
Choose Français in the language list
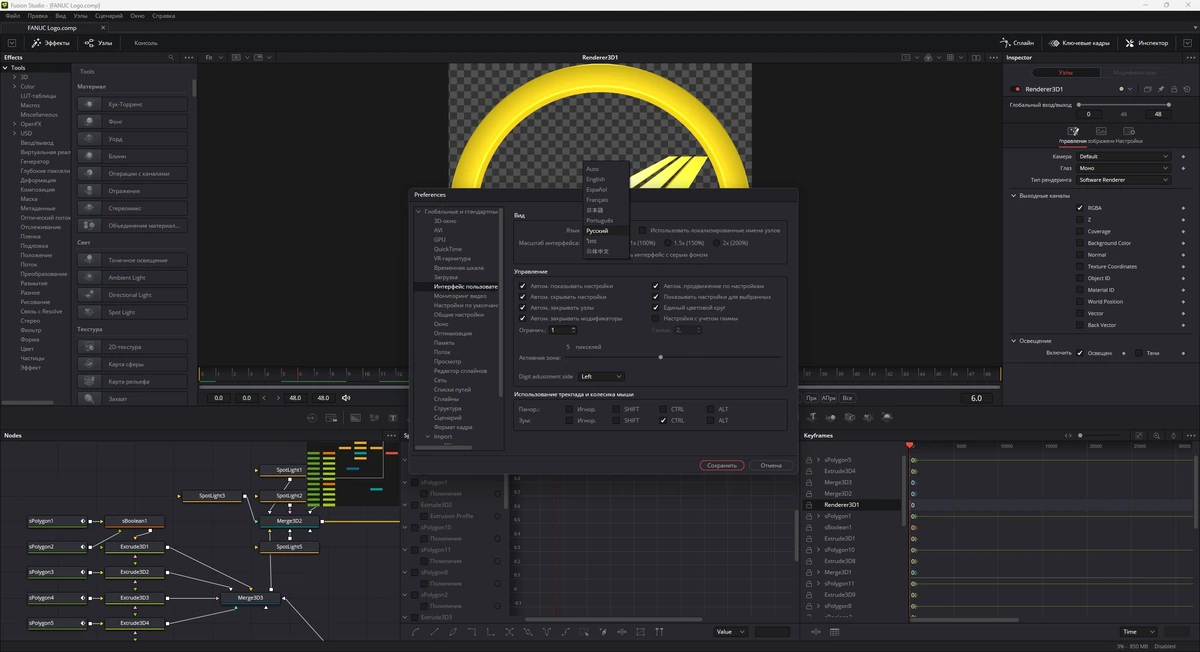[597, 200]
